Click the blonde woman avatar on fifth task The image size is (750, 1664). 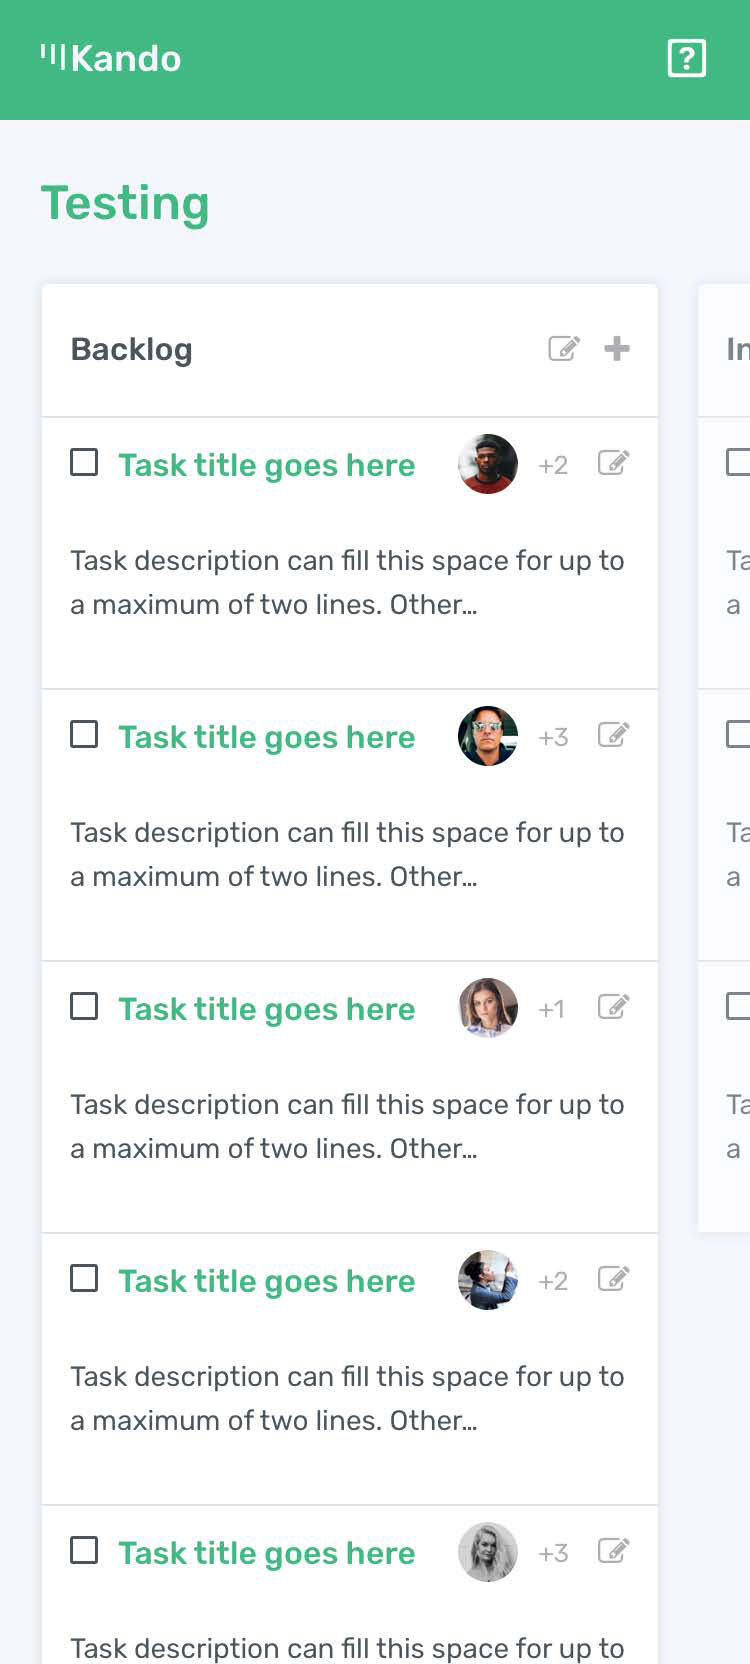[x=488, y=1552]
